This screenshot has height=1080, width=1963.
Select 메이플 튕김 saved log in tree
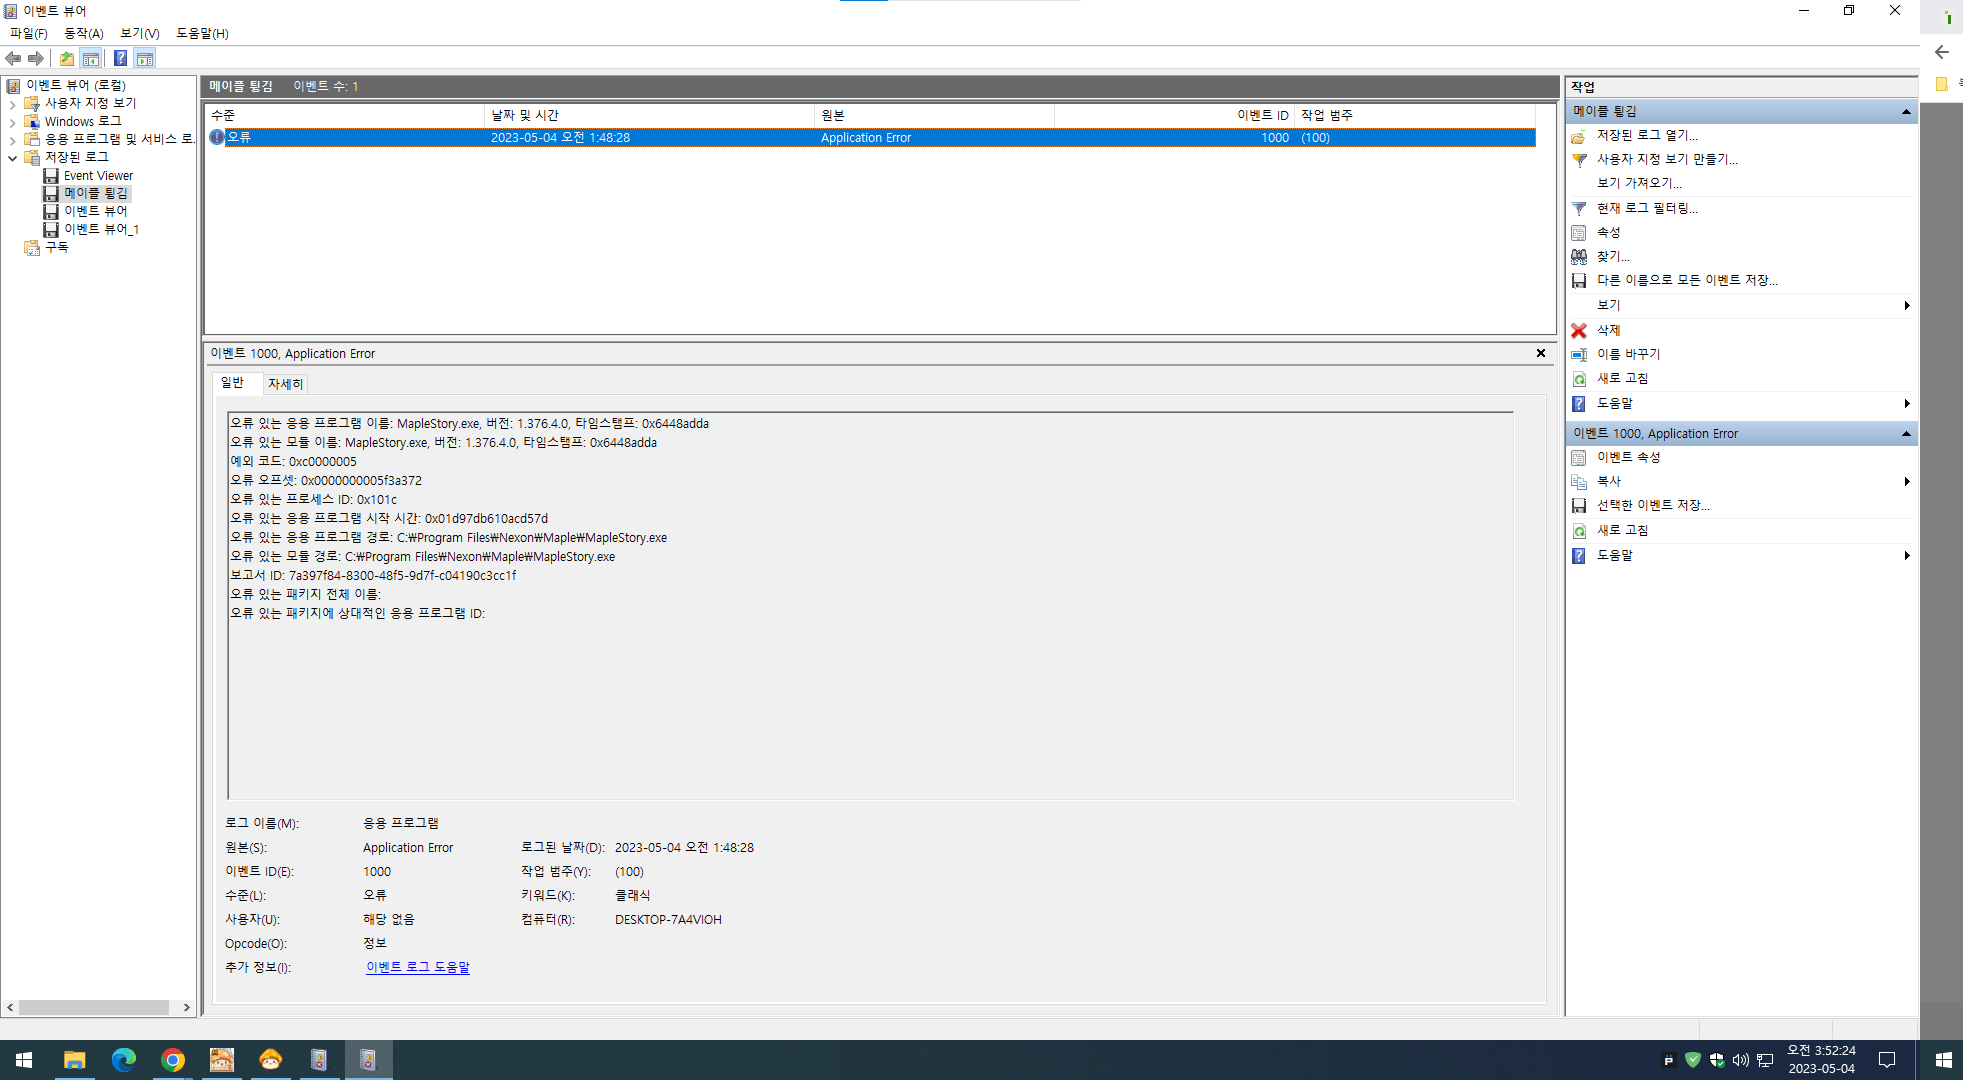[95, 193]
